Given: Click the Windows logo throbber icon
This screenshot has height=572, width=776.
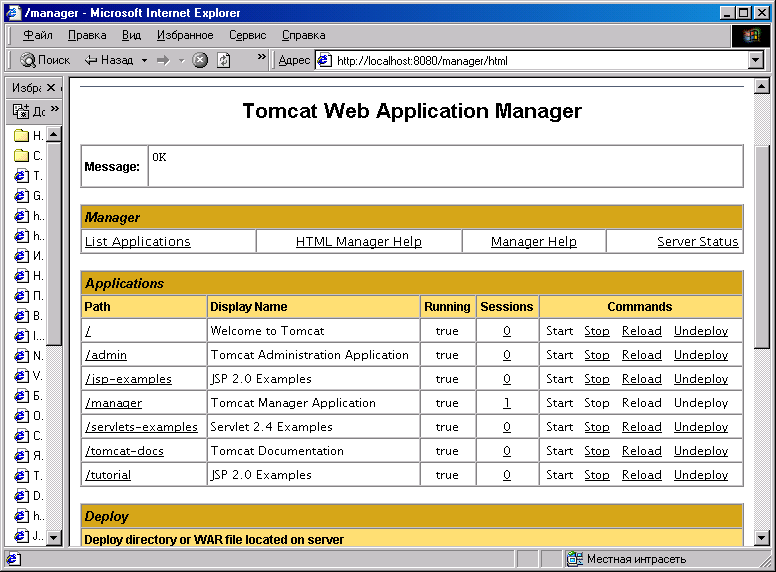Looking at the screenshot, I should click(x=751, y=36).
